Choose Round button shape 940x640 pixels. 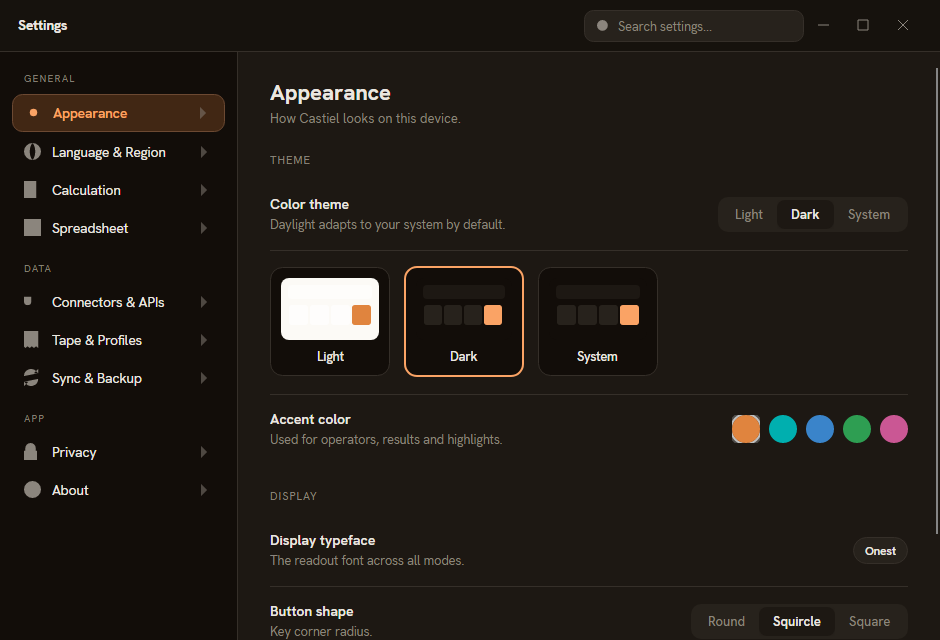[x=726, y=621]
